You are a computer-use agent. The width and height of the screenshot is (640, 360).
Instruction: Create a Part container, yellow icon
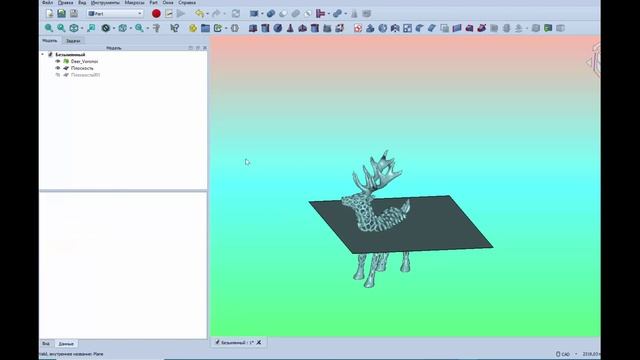pos(193,28)
